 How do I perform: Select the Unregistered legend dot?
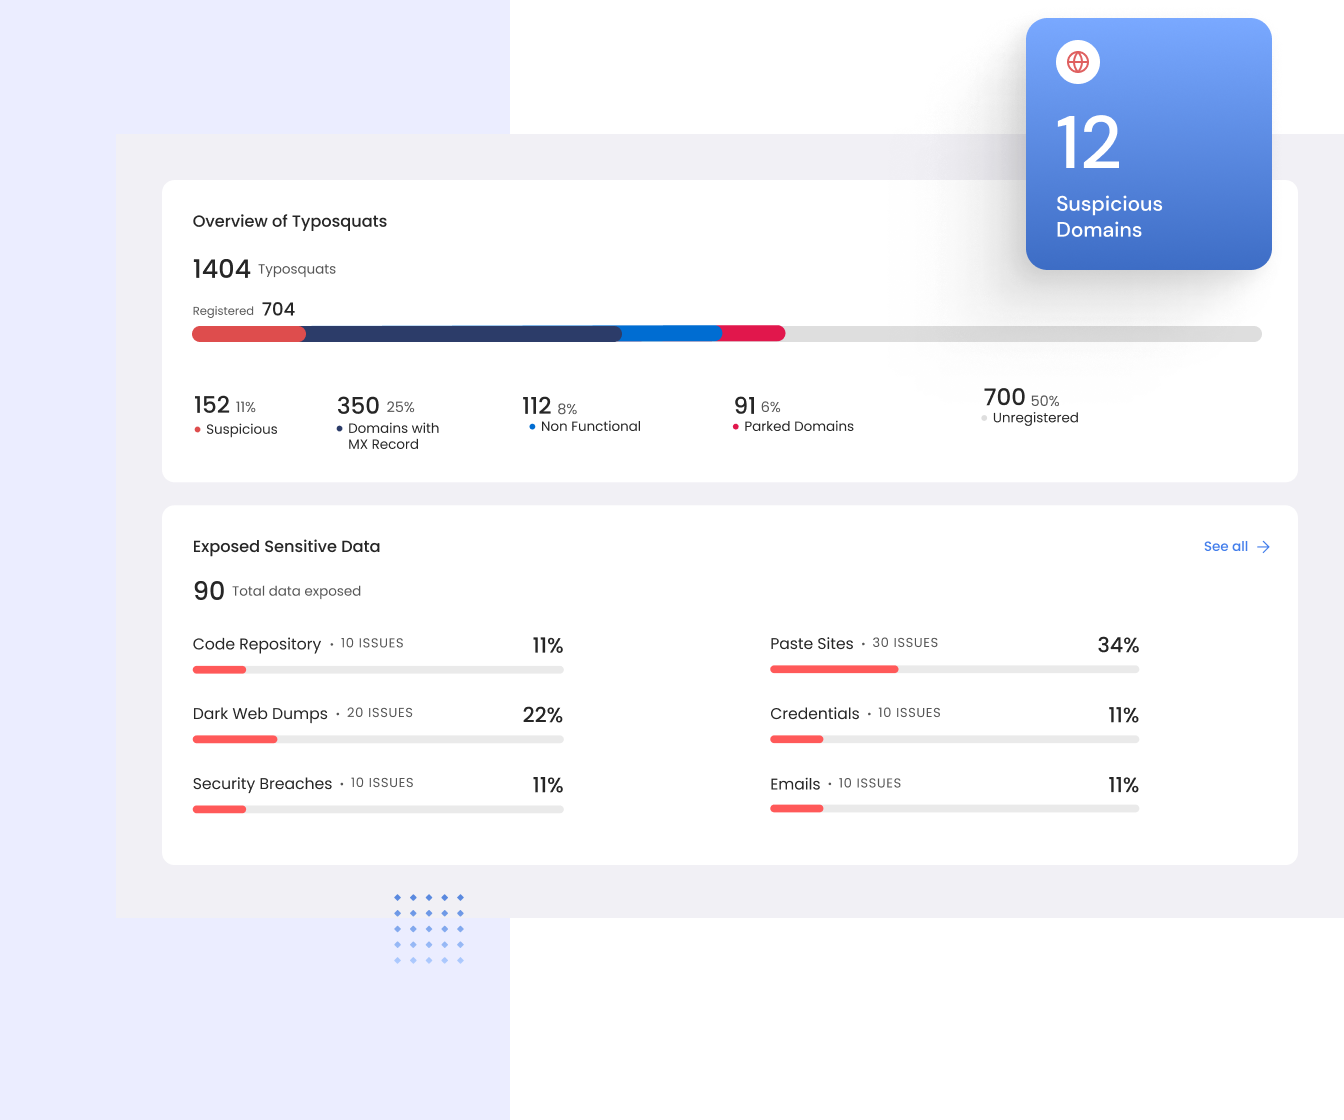(x=982, y=418)
